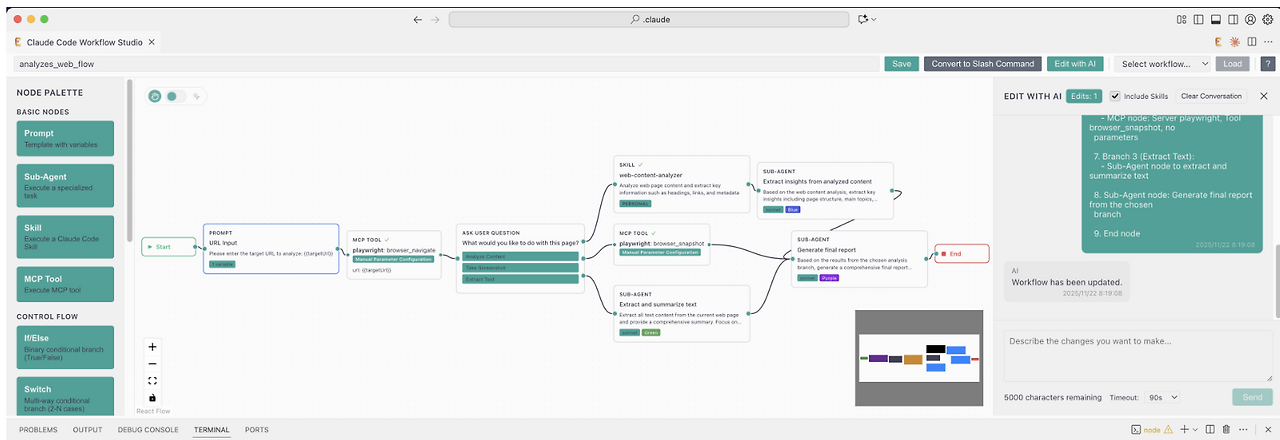Click Convert to Slash Command button
This screenshot has width=1280, height=440.
pos(983,63)
